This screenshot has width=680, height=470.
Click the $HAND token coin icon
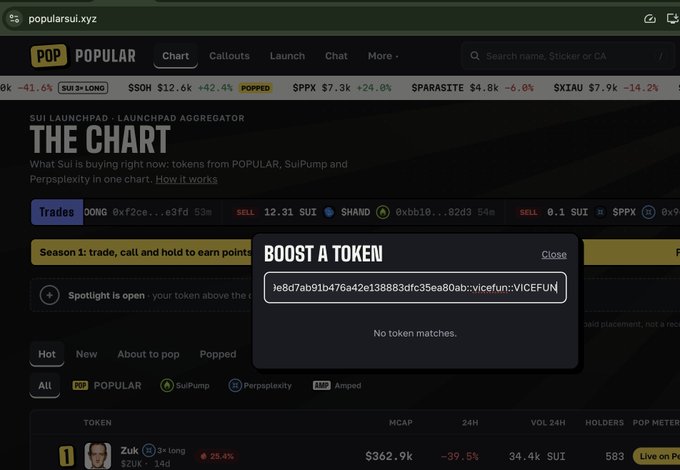tap(329, 212)
